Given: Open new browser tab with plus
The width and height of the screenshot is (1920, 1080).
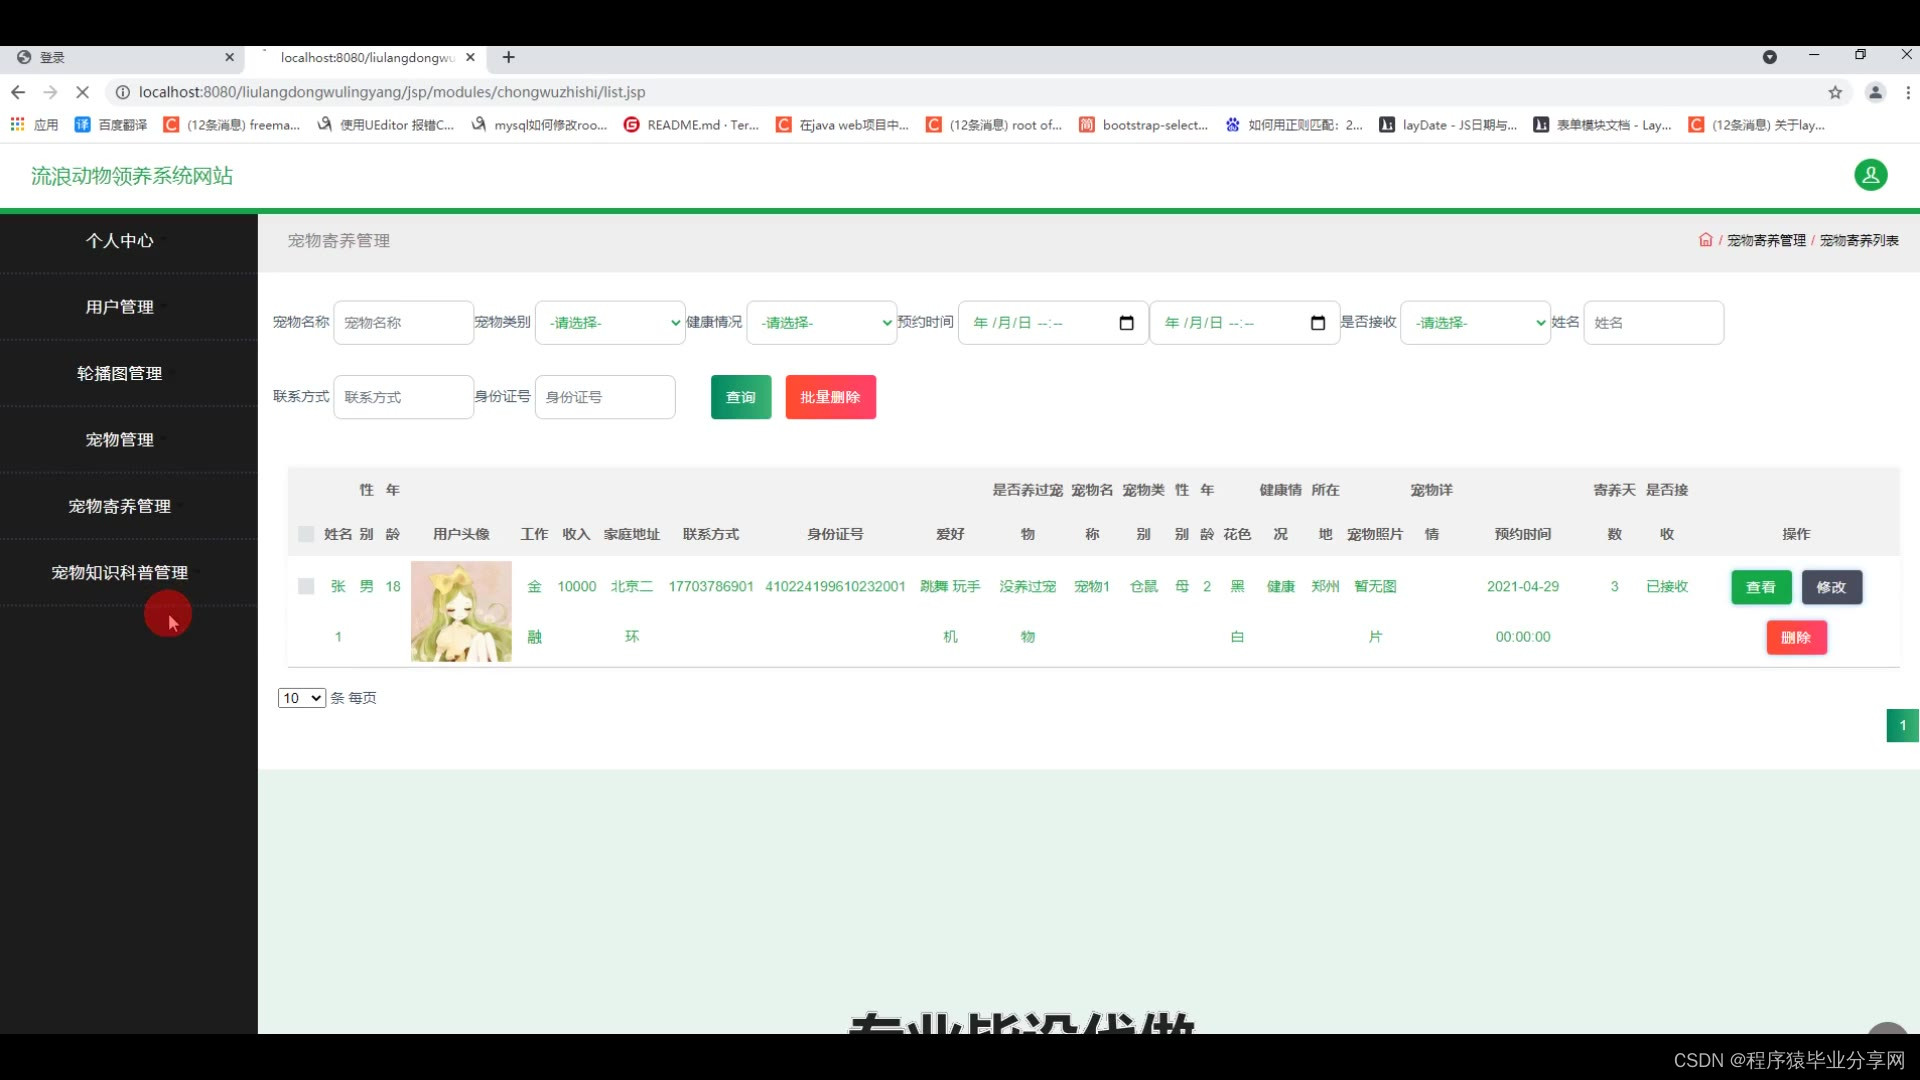Looking at the screenshot, I should [508, 57].
